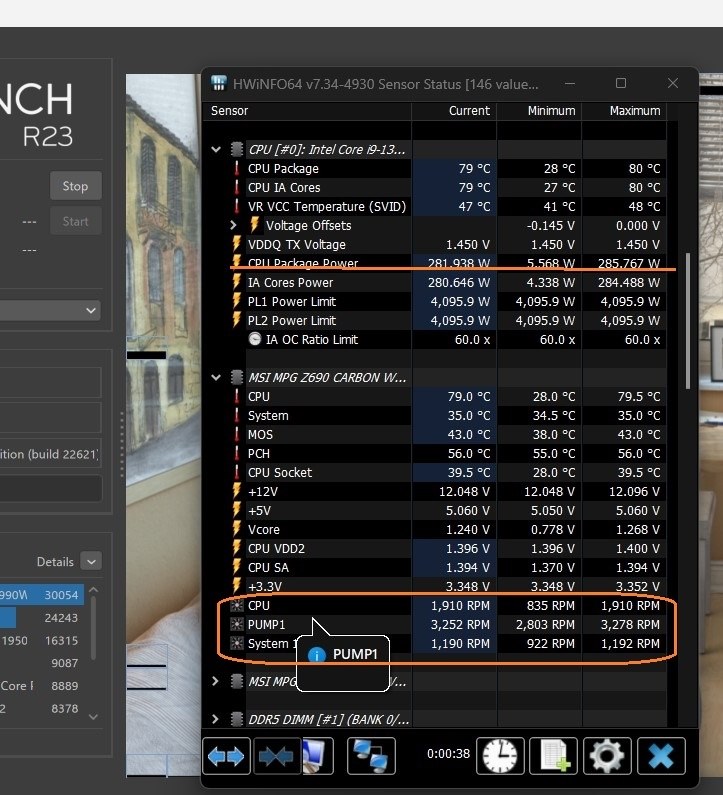Click the PL1 Power Limit lightning icon
The width and height of the screenshot is (723, 795).
point(236,301)
